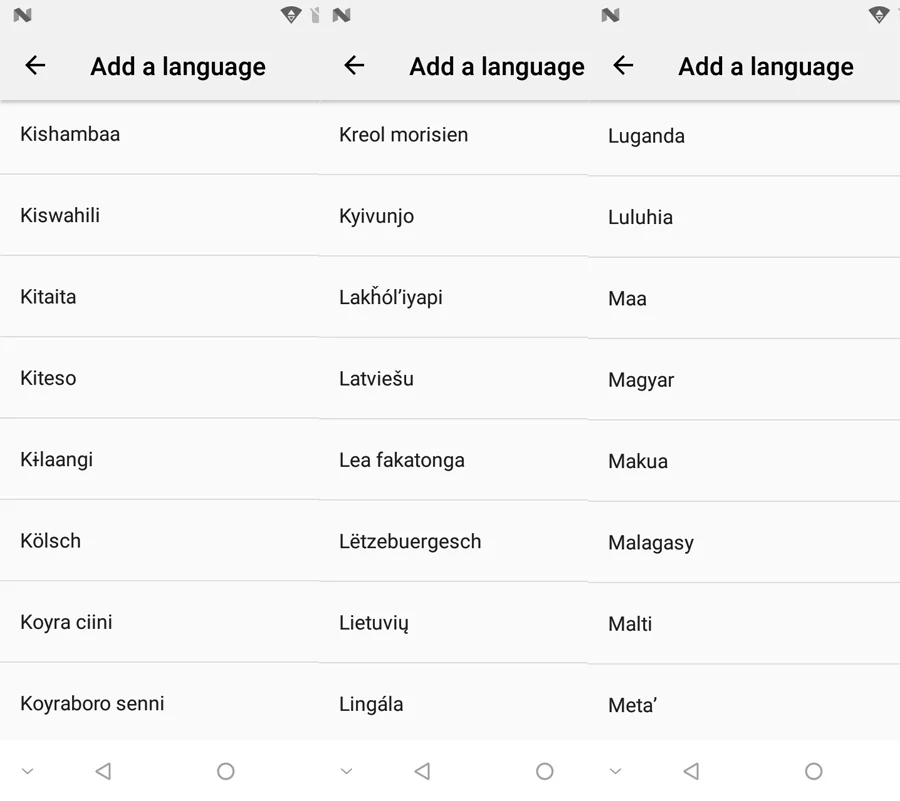Tap back arrow above Luganda list
900x801 pixels.
click(x=623, y=65)
